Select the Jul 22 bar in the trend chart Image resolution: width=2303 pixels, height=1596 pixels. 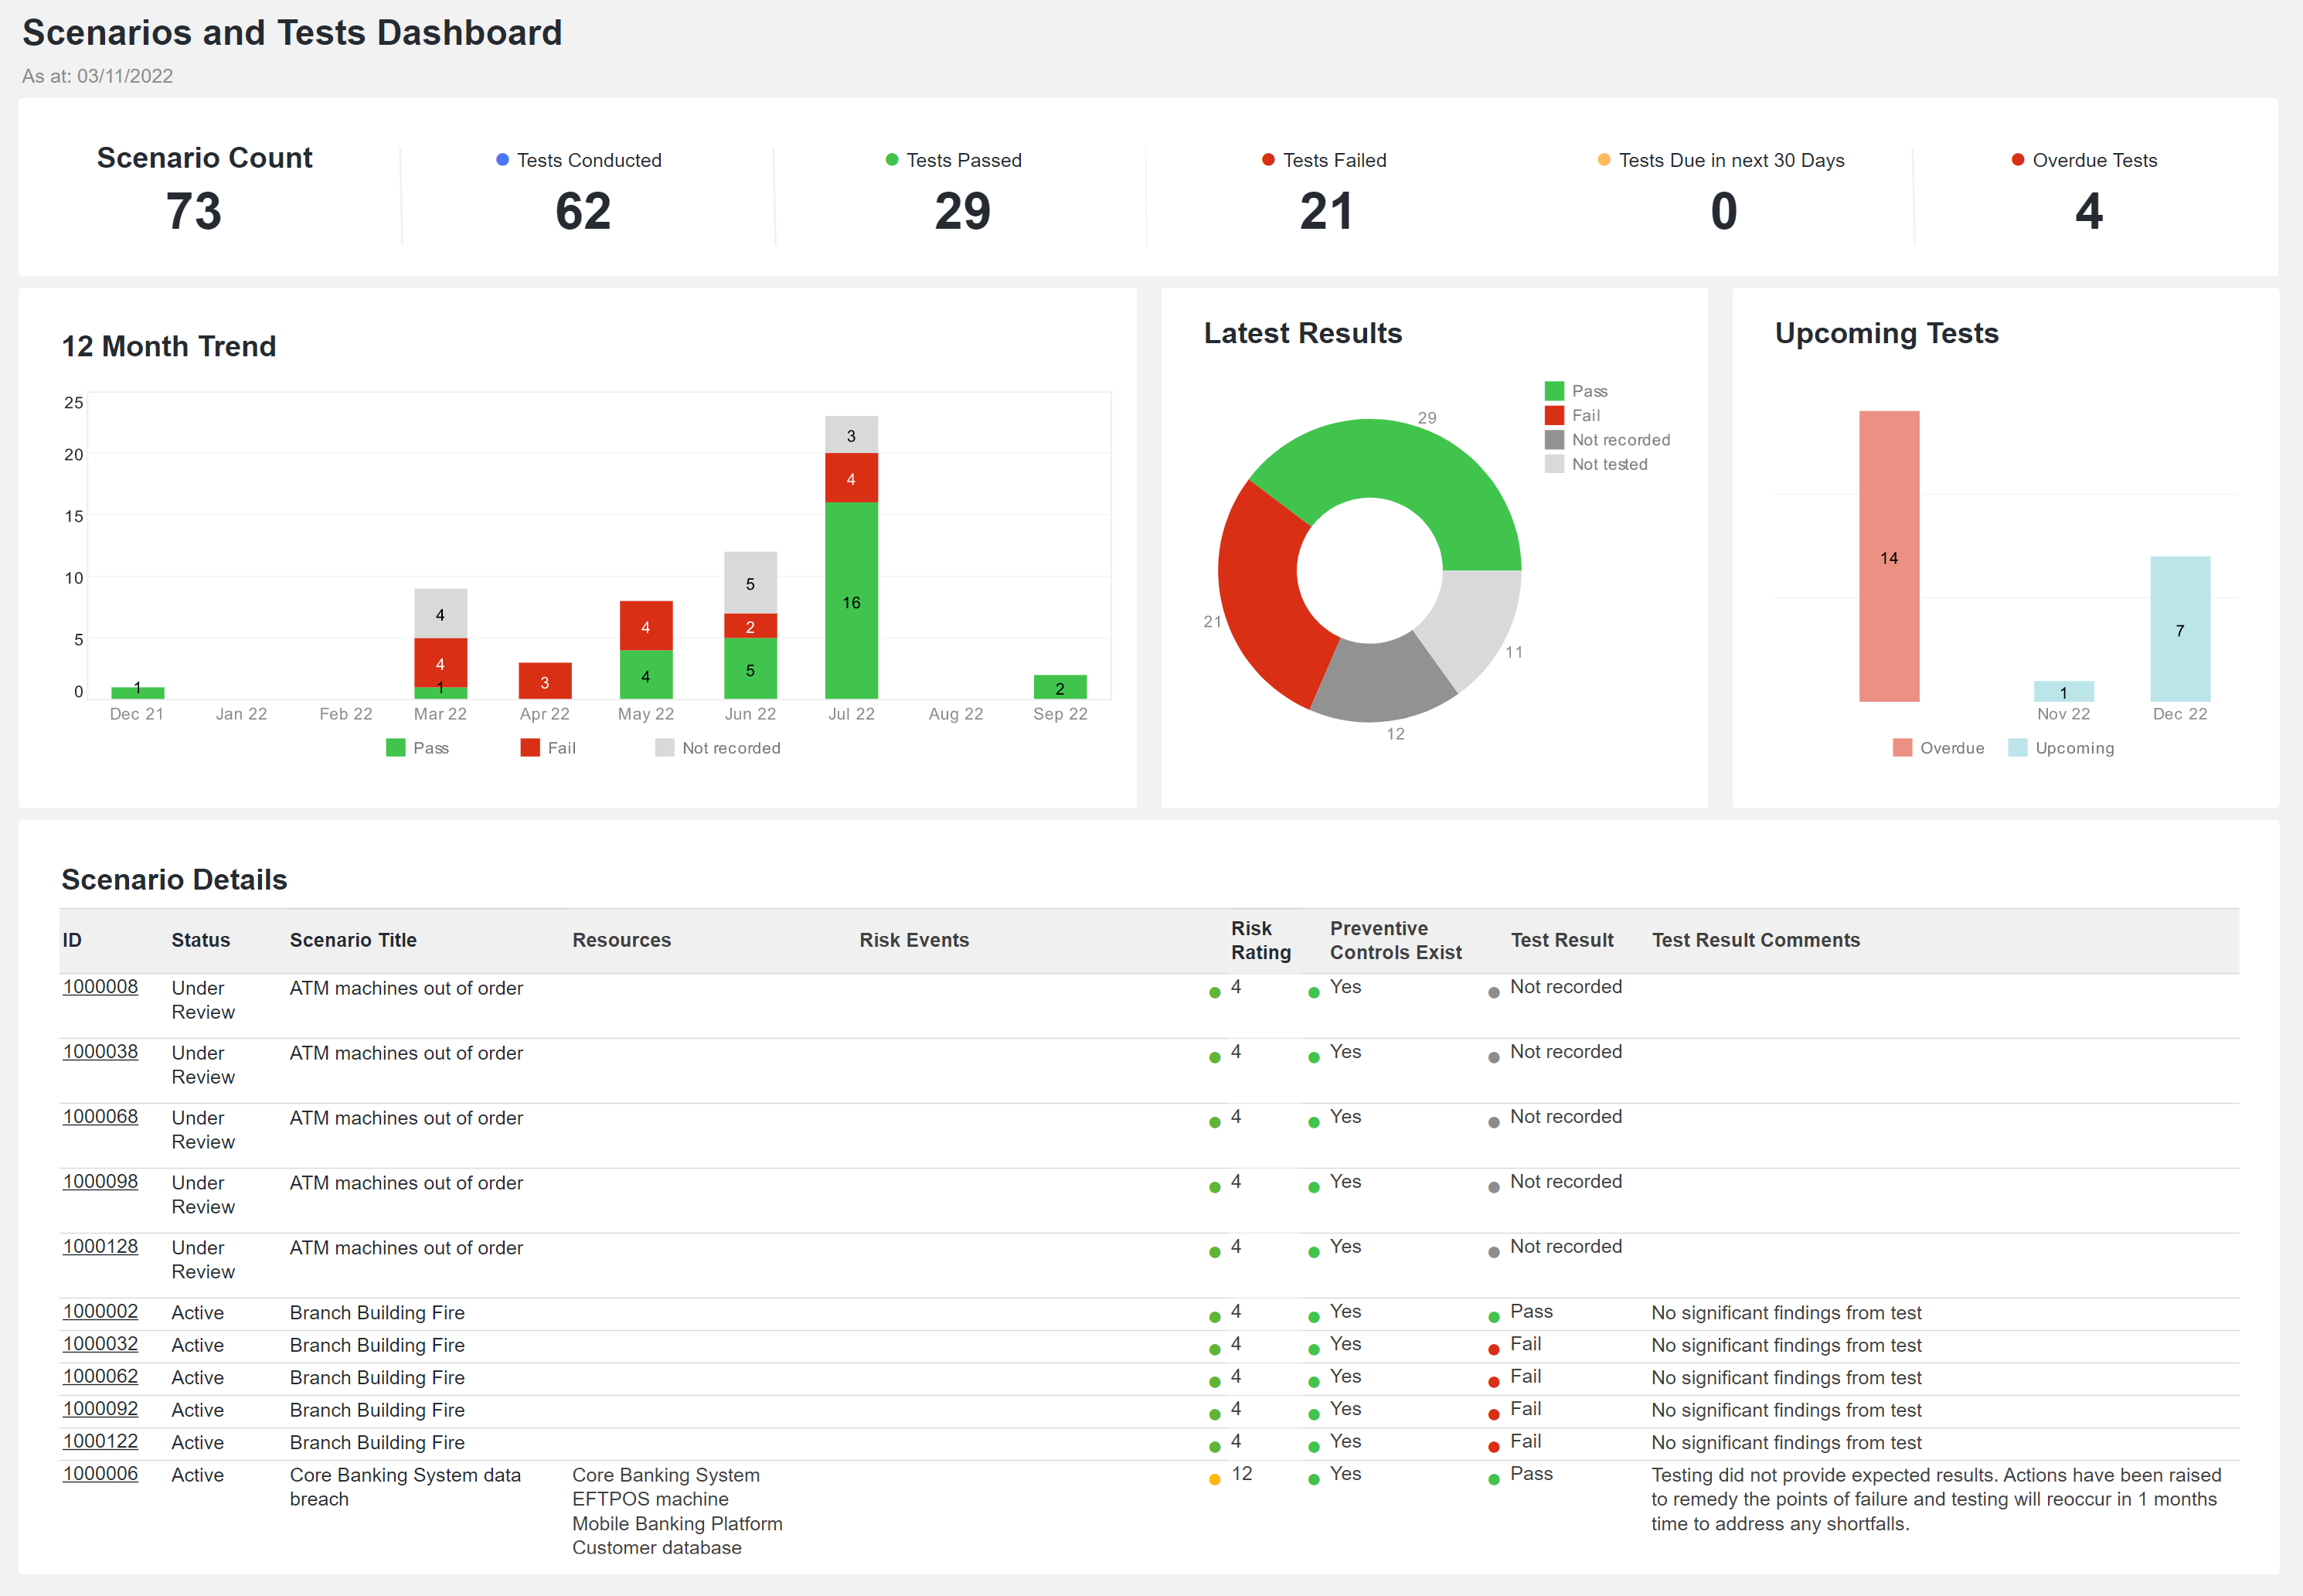tap(851, 600)
